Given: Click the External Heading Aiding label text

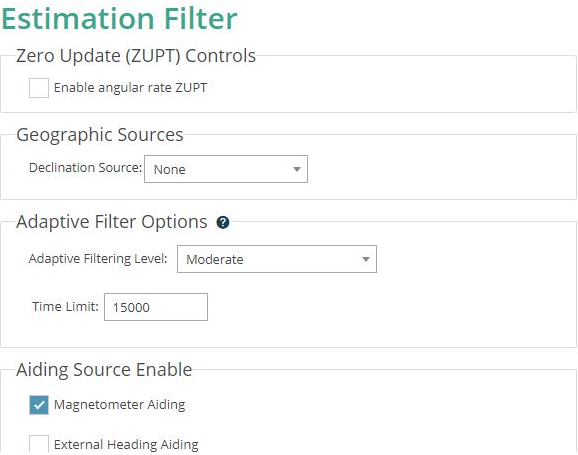Looking at the screenshot, I should [x=126, y=444].
